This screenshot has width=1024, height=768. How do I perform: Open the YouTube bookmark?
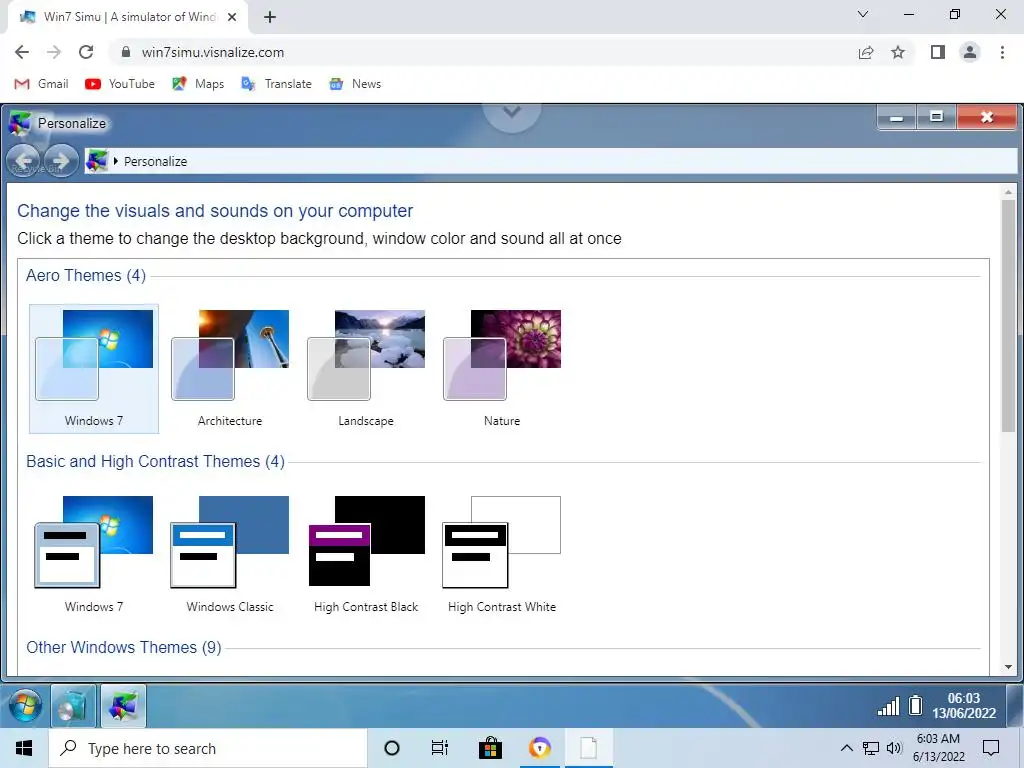tap(120, 84)
